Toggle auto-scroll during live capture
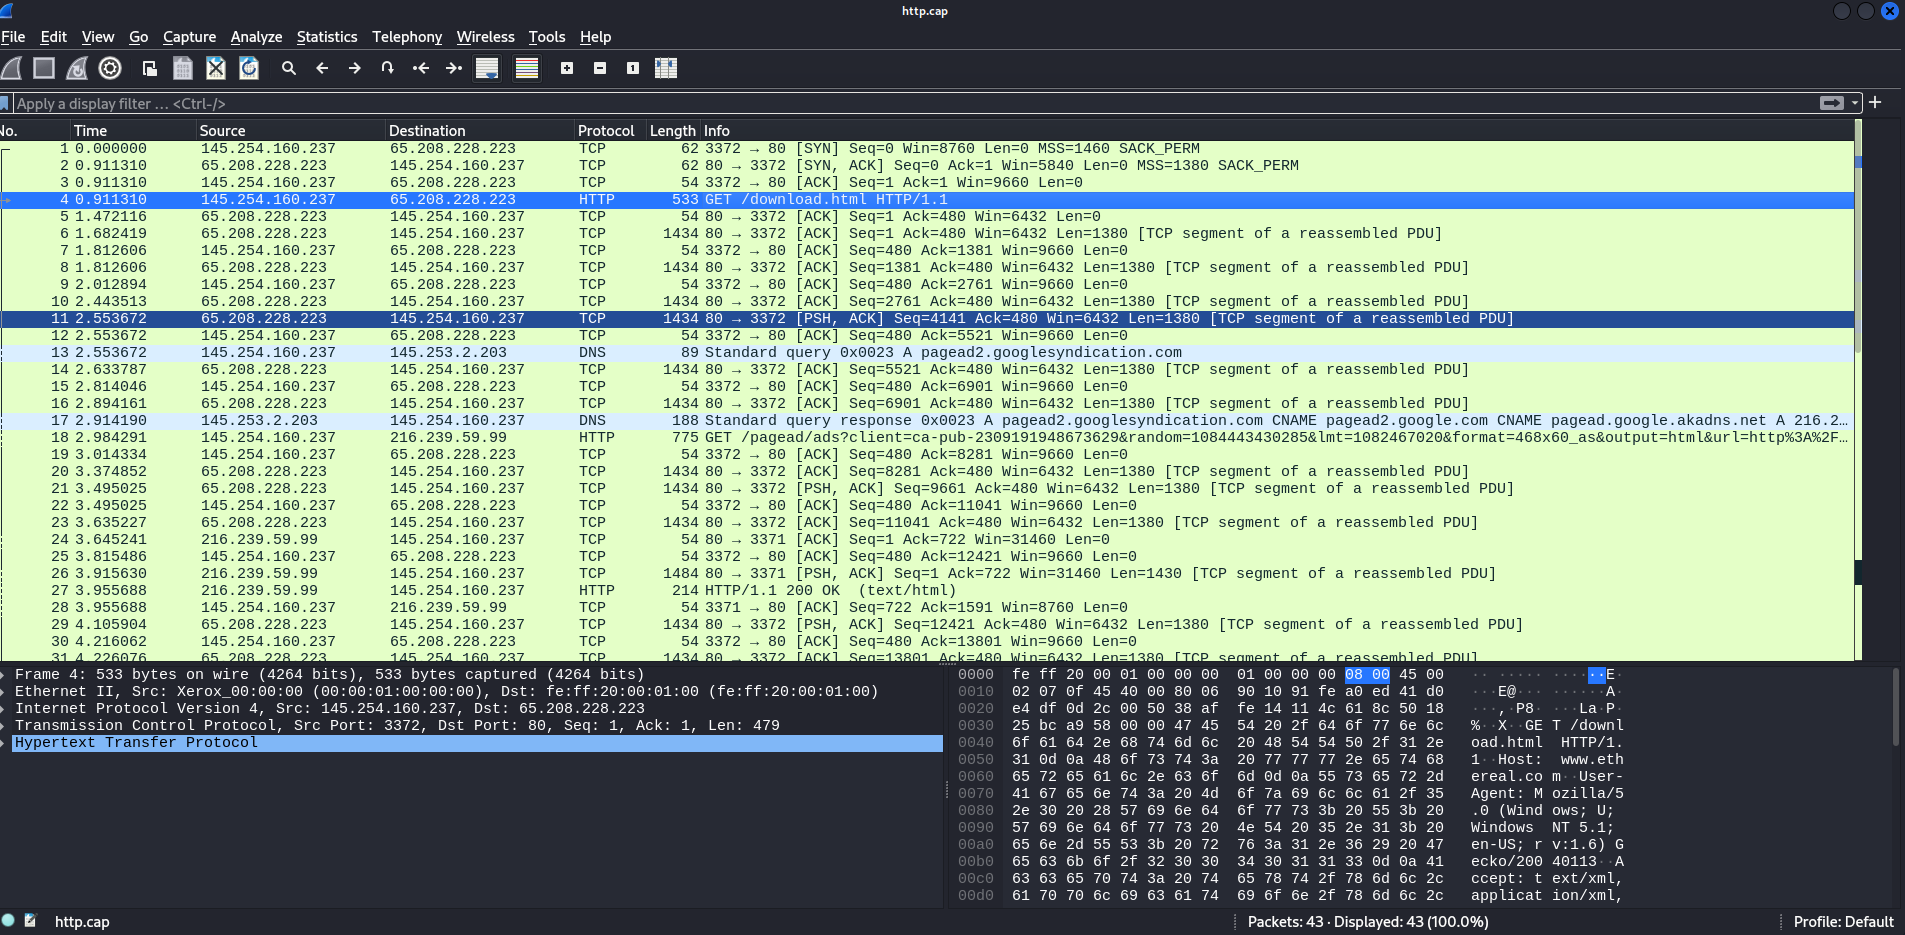Image resolution: width=1905 pixels, height=935 pixels. coord(487,68)
